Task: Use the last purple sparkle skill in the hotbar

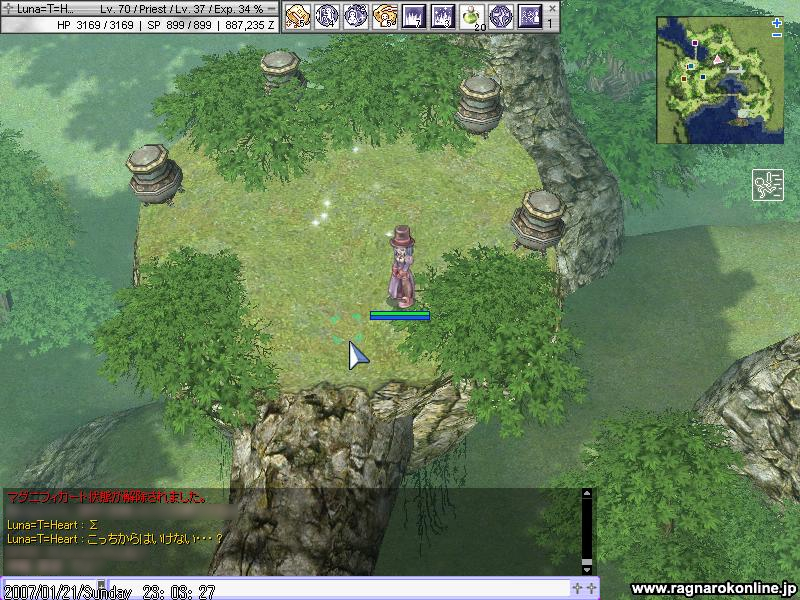Action: click(x=530, y=16)
